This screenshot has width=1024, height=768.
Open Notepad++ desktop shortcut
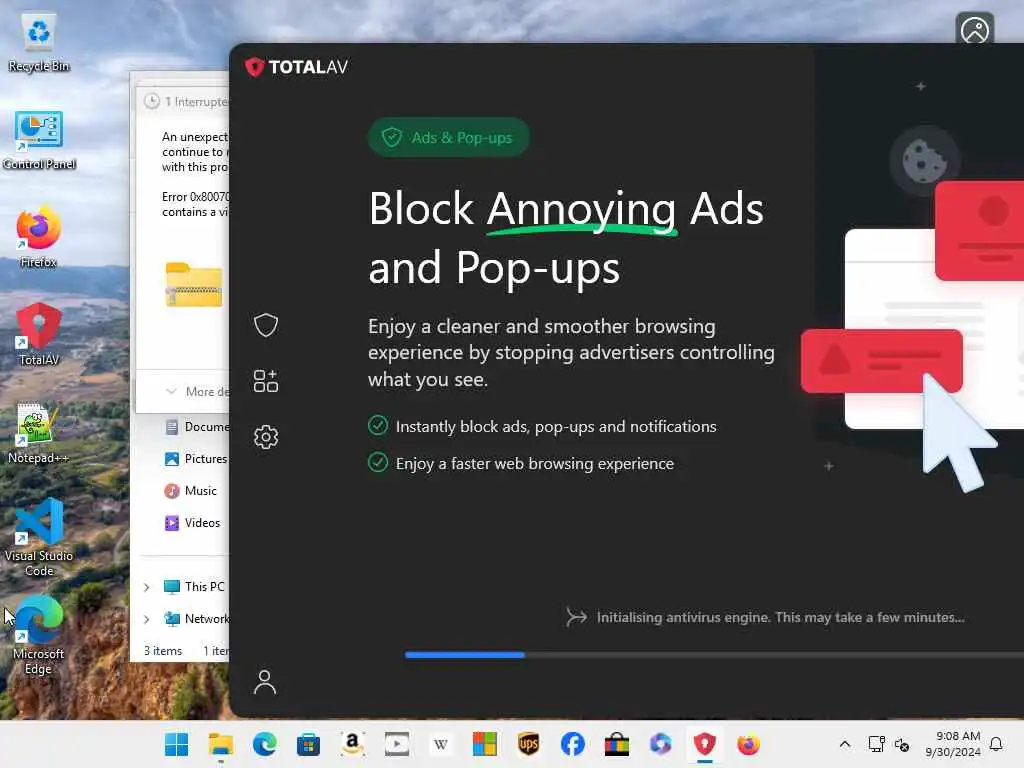click(39, 434)
